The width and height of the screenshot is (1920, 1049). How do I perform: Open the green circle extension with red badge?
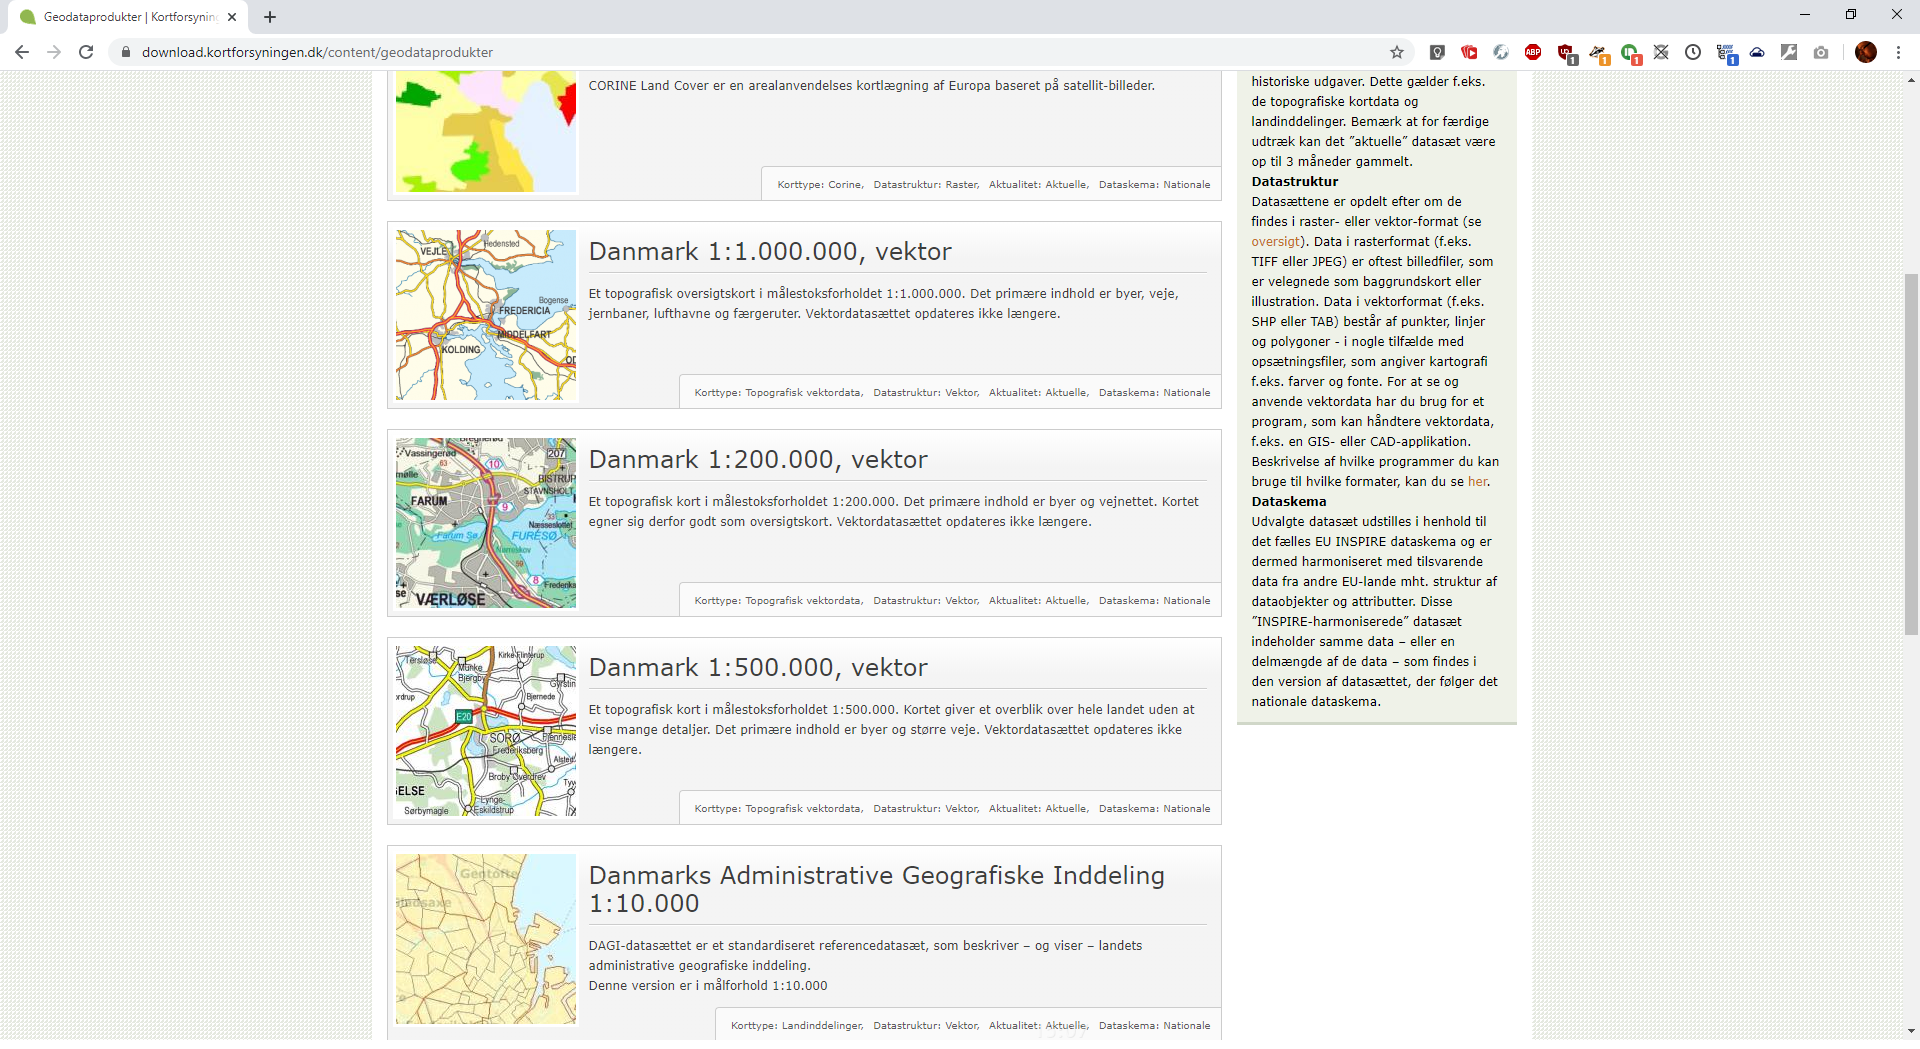click(x=1631, y=53)
